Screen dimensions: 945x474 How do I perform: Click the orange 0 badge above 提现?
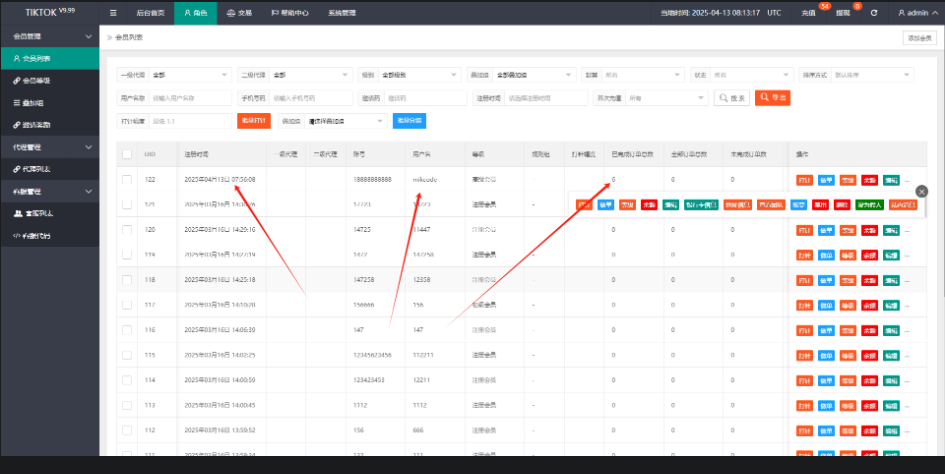[x=857, y=7]
